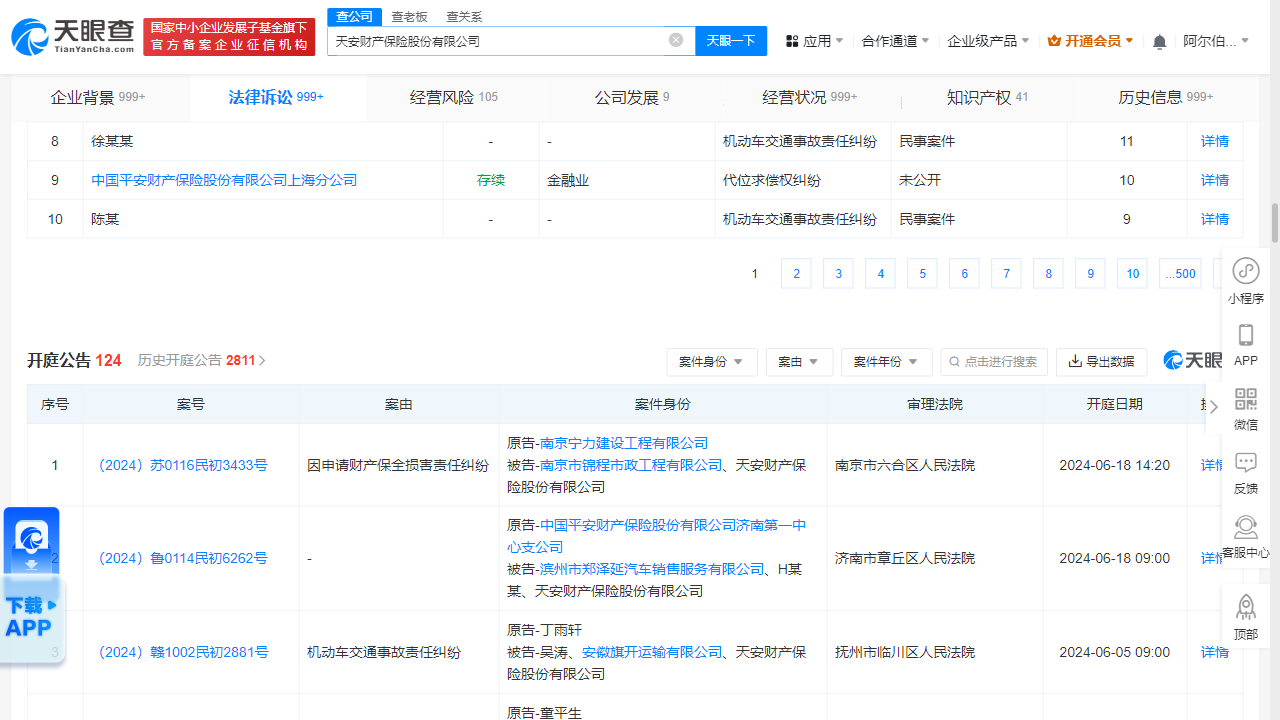Switch to the 查老板 search tab

(409, 16)
